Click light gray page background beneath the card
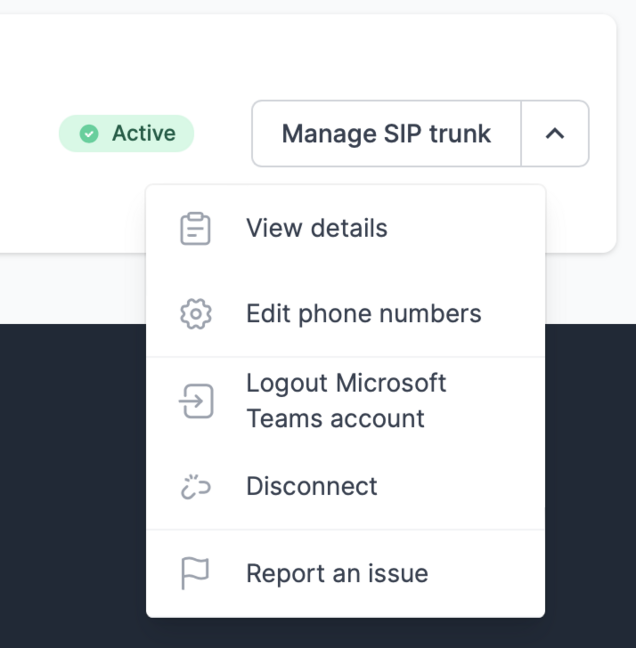Screen dimensions: 636x648 coord(70,290)
